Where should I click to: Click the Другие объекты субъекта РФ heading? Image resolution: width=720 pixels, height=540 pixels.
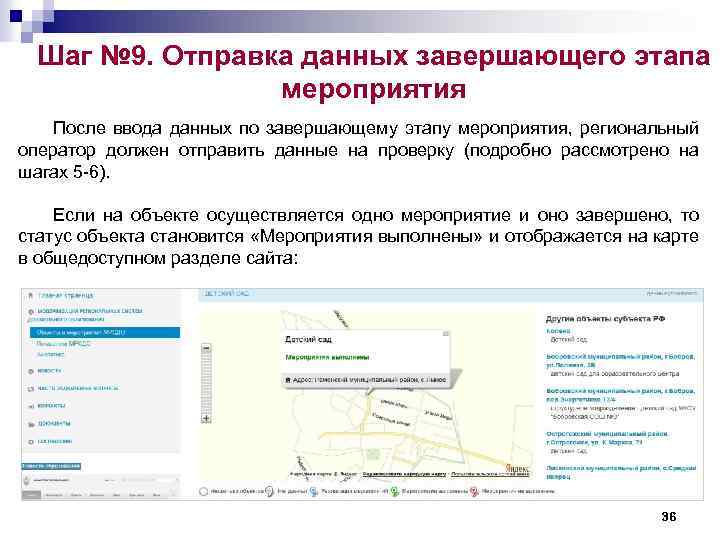605,319
